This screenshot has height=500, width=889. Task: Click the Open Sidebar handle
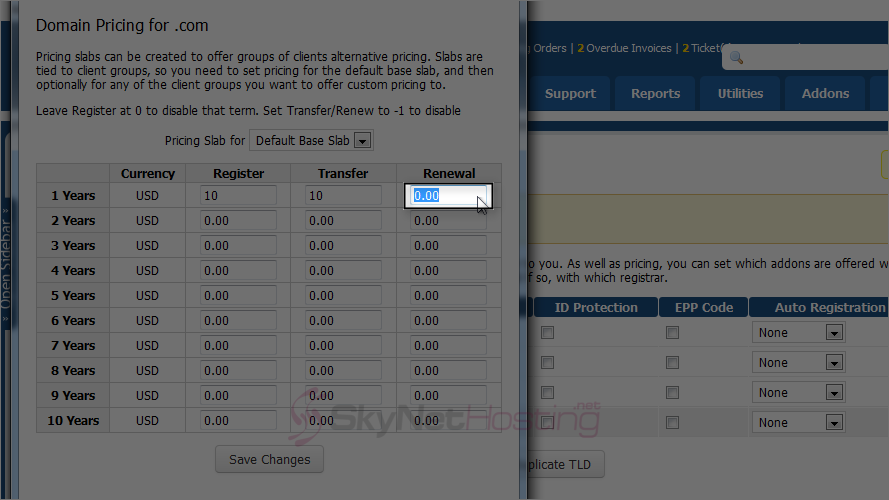click(x=6, y=266)
